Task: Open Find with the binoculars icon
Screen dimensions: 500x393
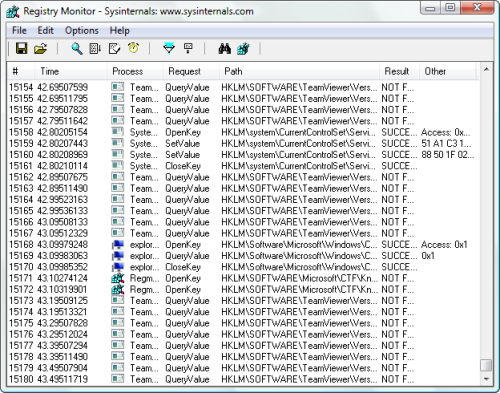Action: (225, 49)
